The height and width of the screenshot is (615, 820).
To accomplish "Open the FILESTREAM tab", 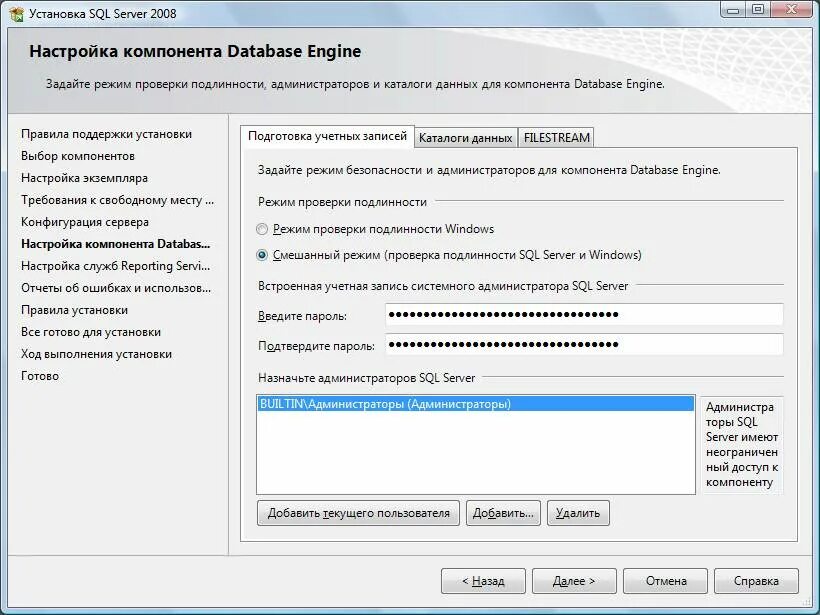I will [x=556, y=138].
